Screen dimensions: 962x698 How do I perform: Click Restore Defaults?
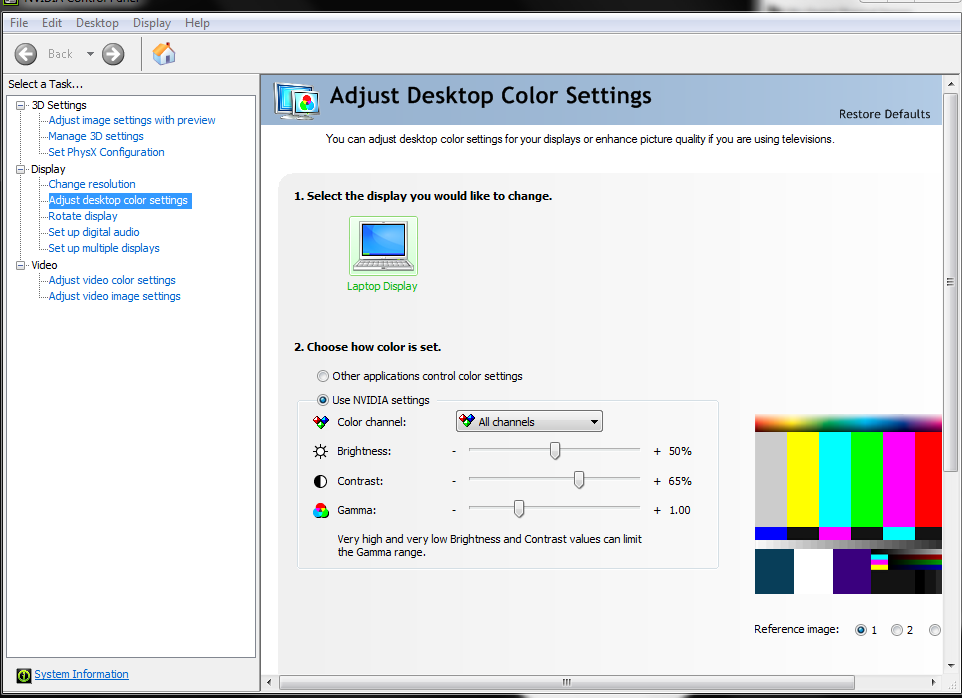point(885,114)
